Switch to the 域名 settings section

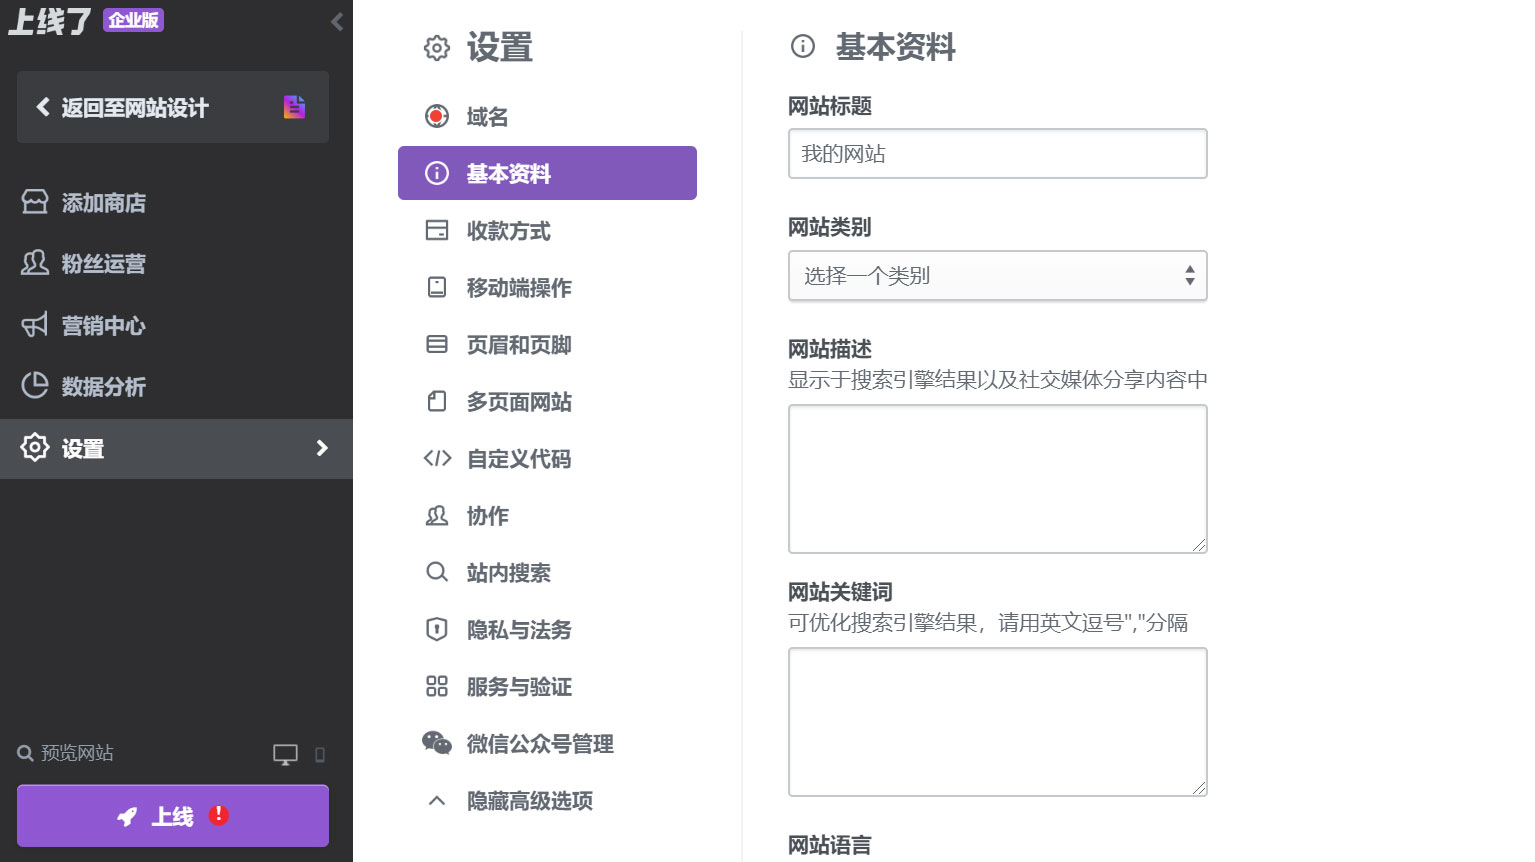[485, 116]
